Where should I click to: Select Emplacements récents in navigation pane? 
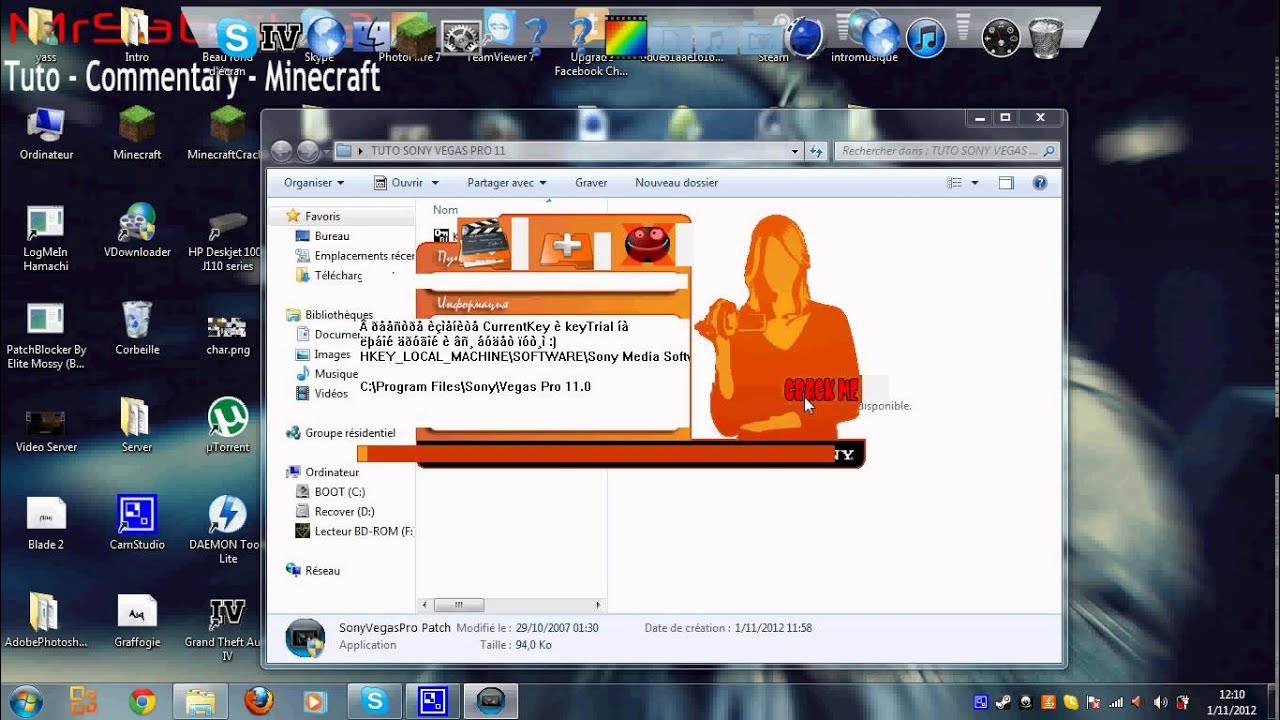click(355, 256)
